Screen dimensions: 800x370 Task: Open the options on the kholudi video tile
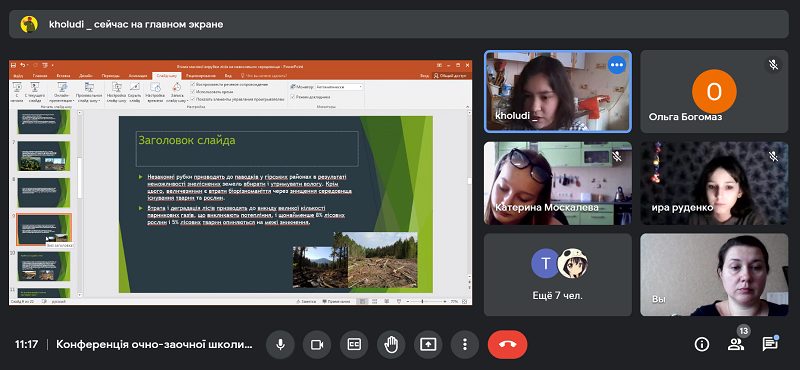tap(617, 65)
